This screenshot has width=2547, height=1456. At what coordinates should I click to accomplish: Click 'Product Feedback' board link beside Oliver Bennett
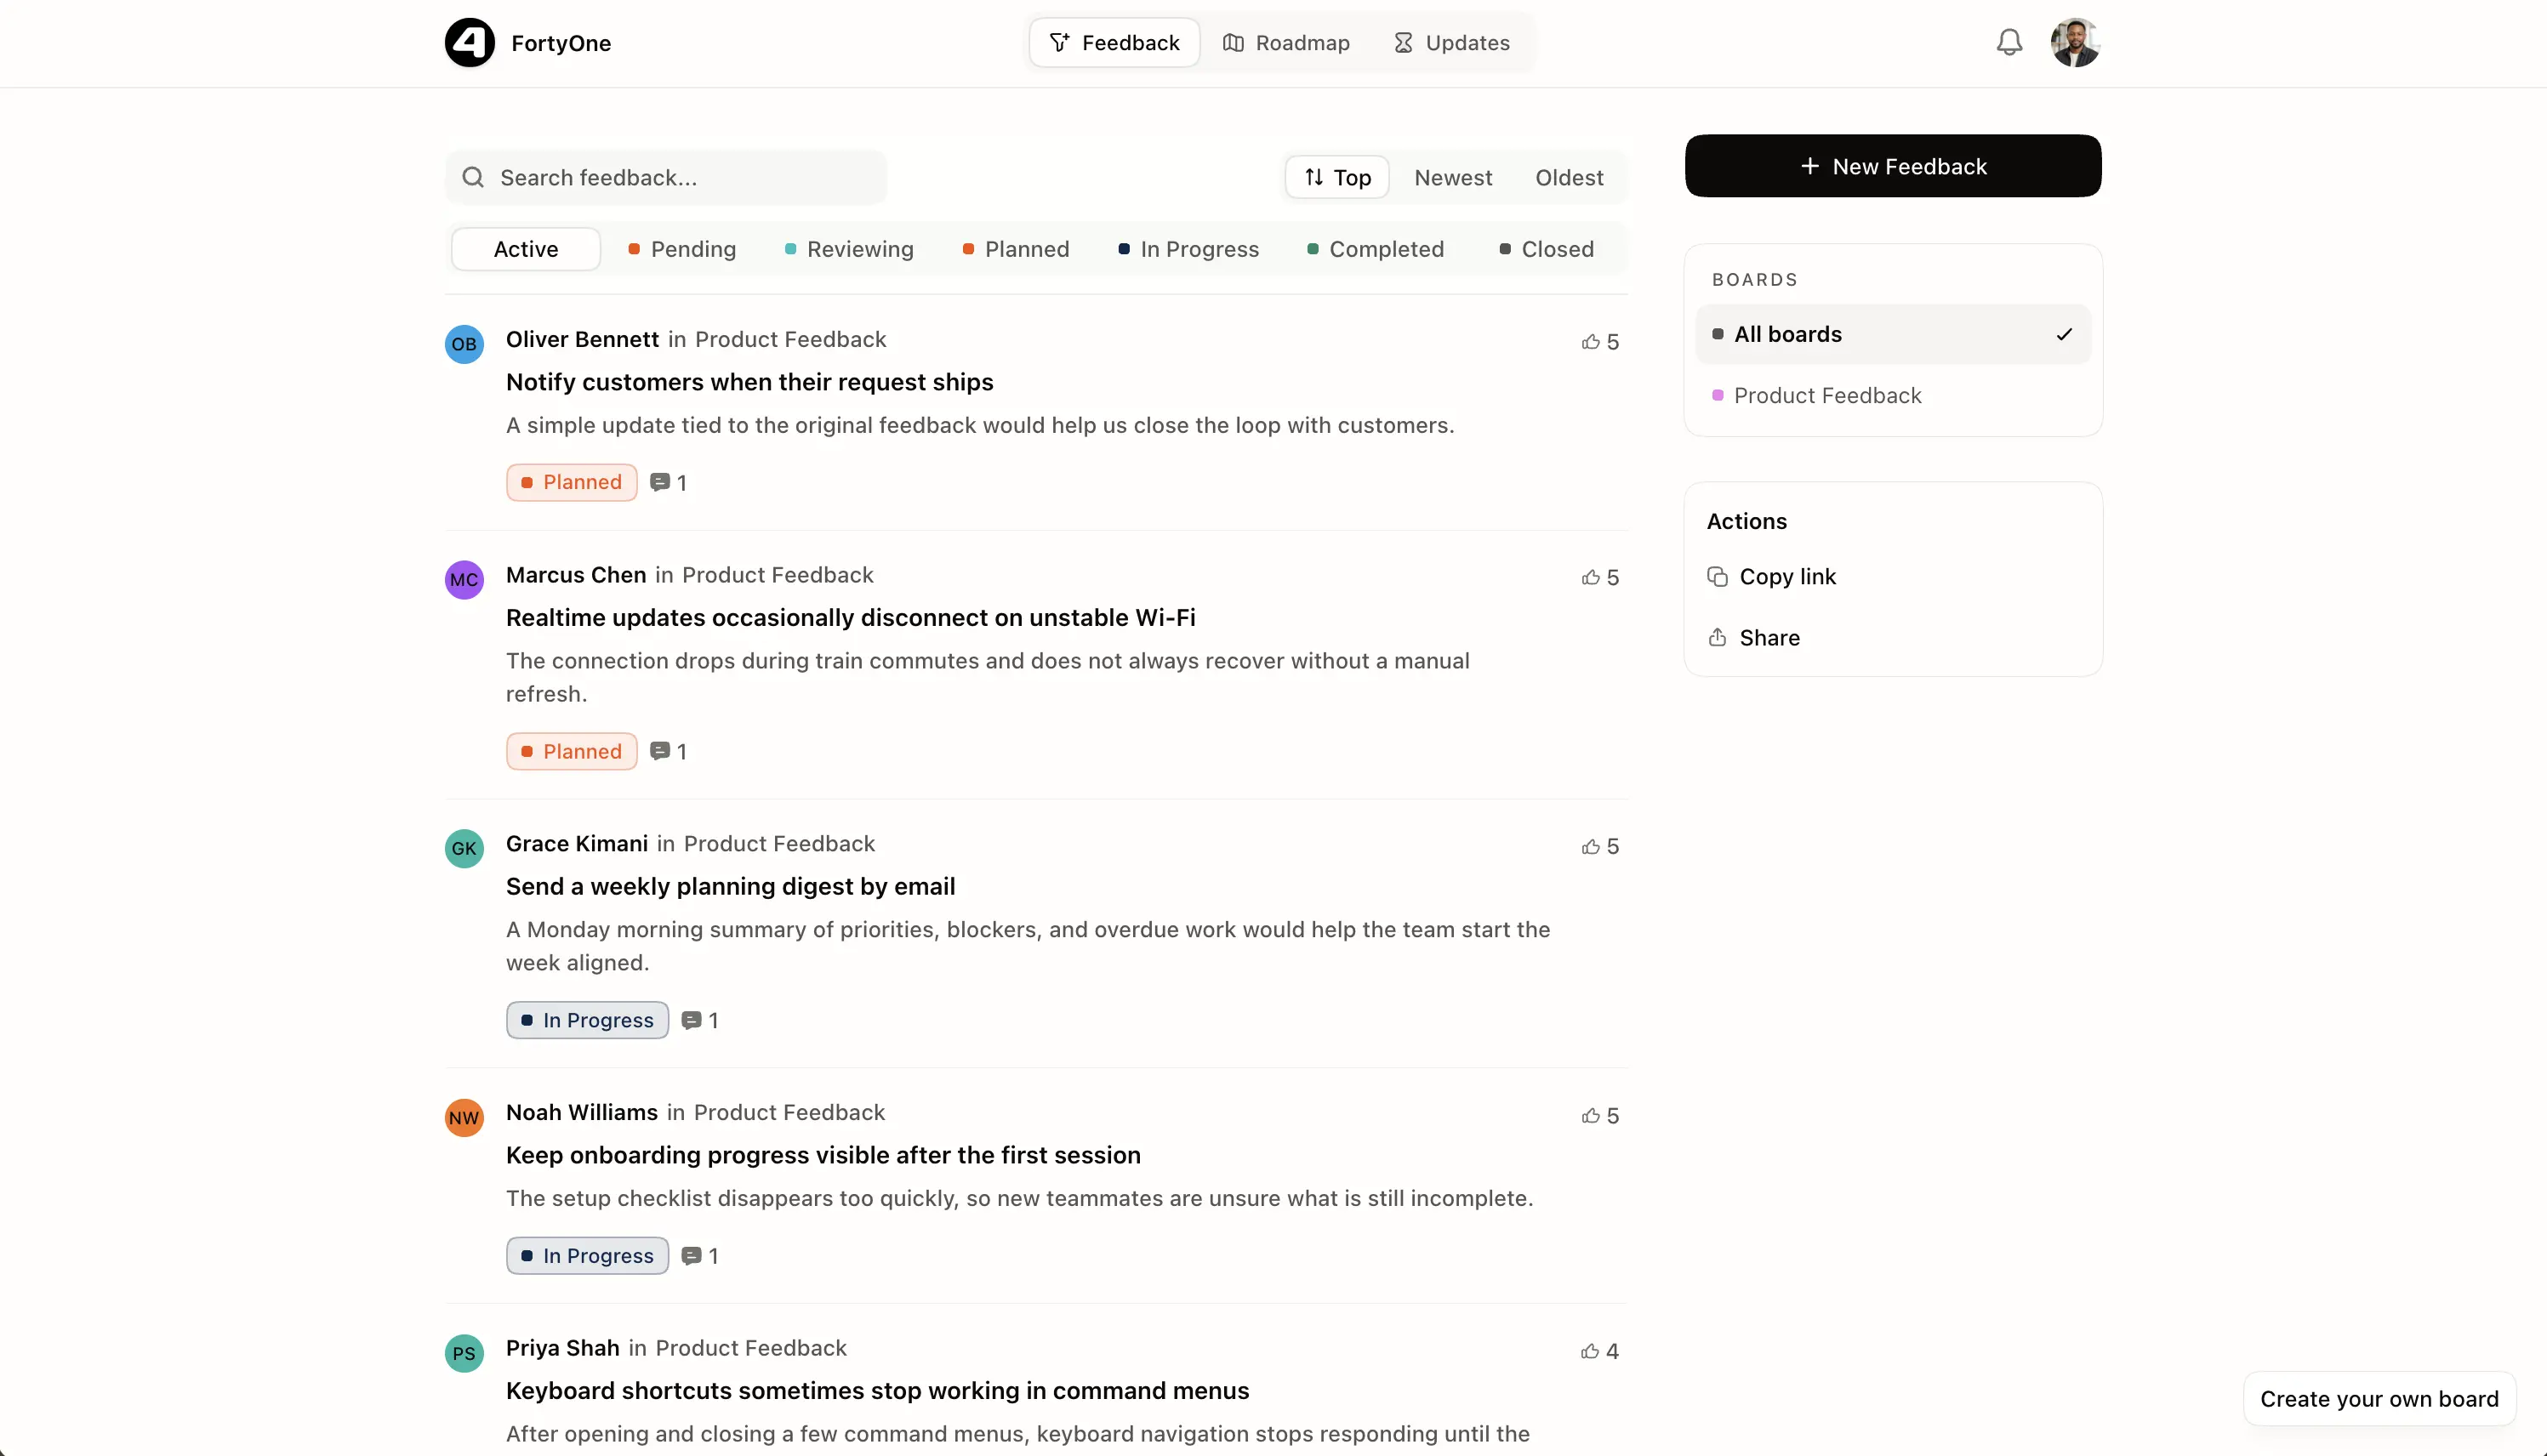point(791,340)
